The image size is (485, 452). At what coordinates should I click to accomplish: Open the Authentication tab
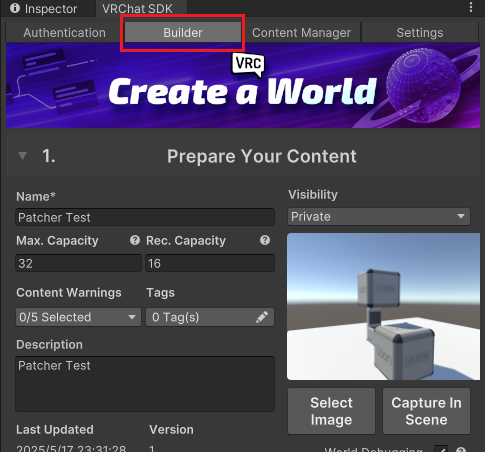tap(64, 33)
